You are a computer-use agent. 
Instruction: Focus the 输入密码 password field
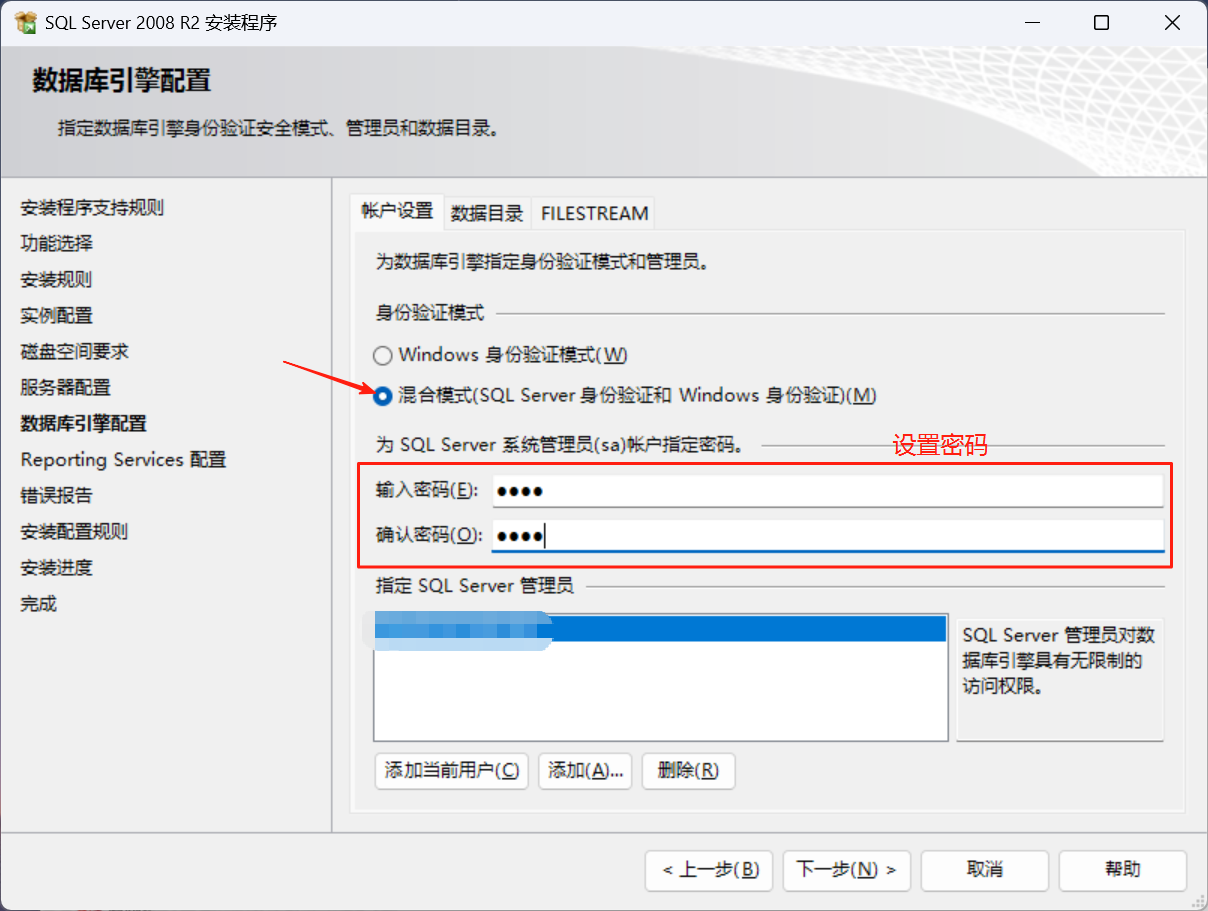[828, 490]
